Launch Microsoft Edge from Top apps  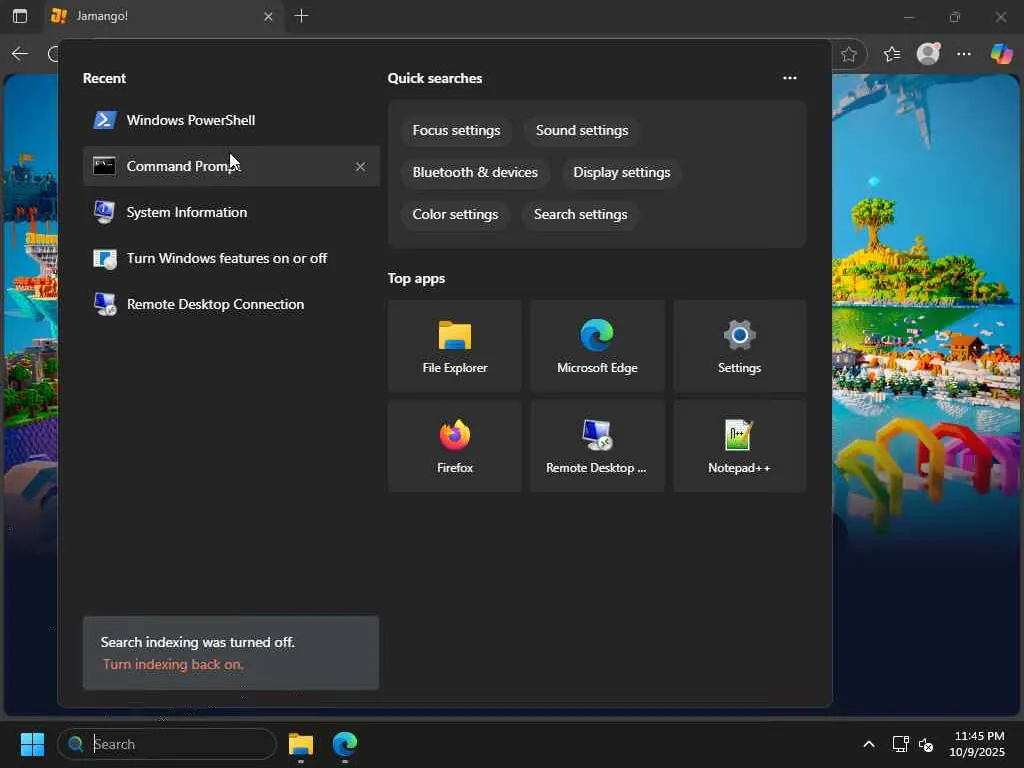(597, 346)
